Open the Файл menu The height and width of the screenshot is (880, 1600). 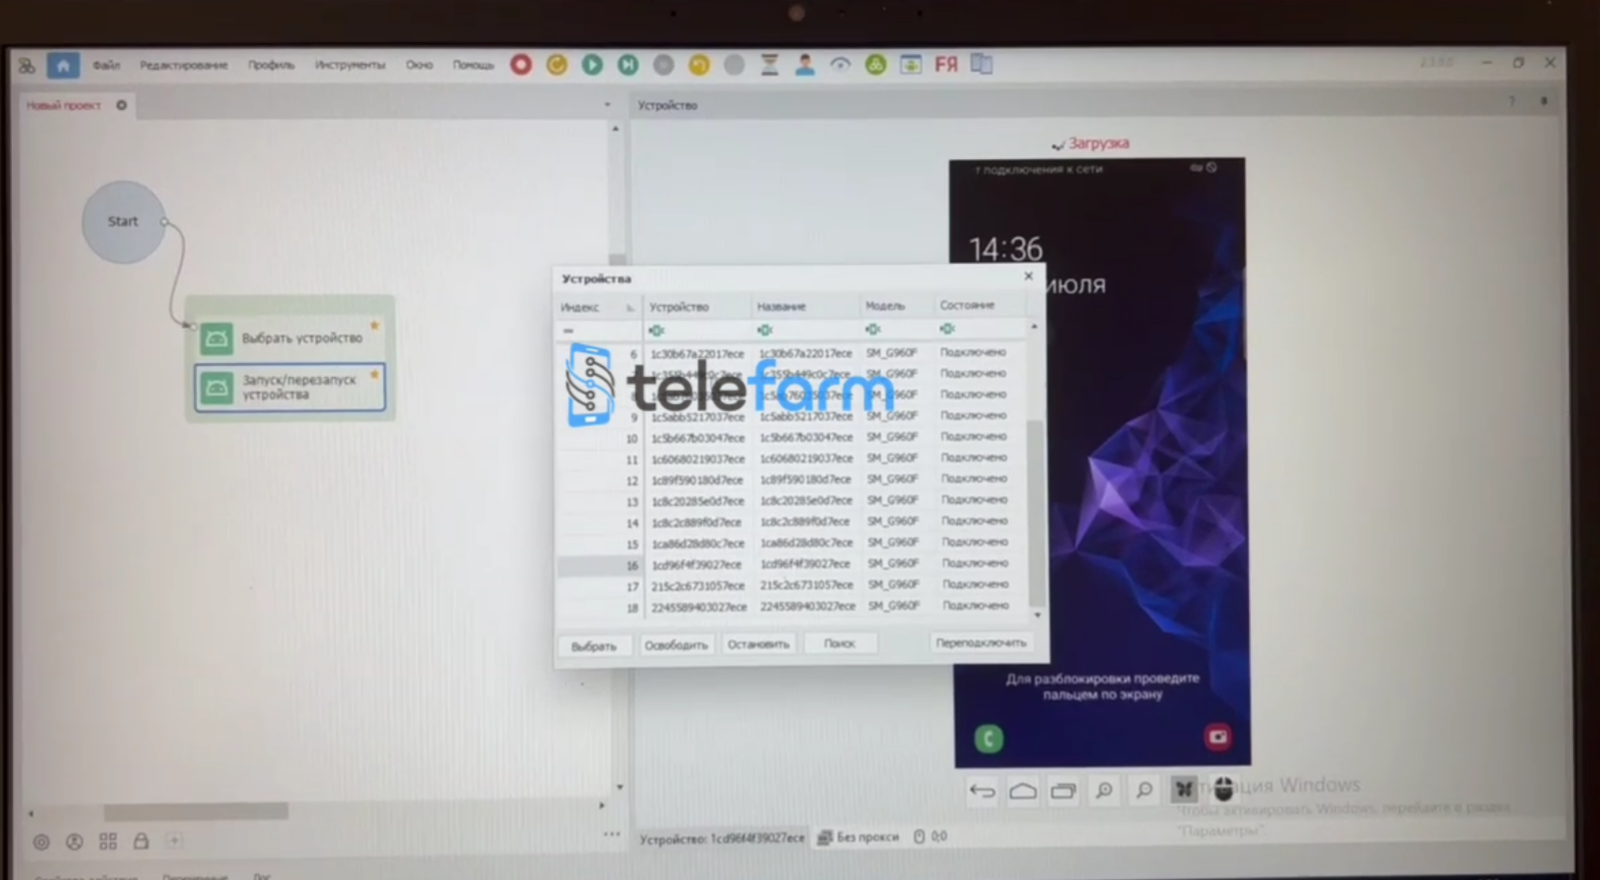tap(106, 66)
